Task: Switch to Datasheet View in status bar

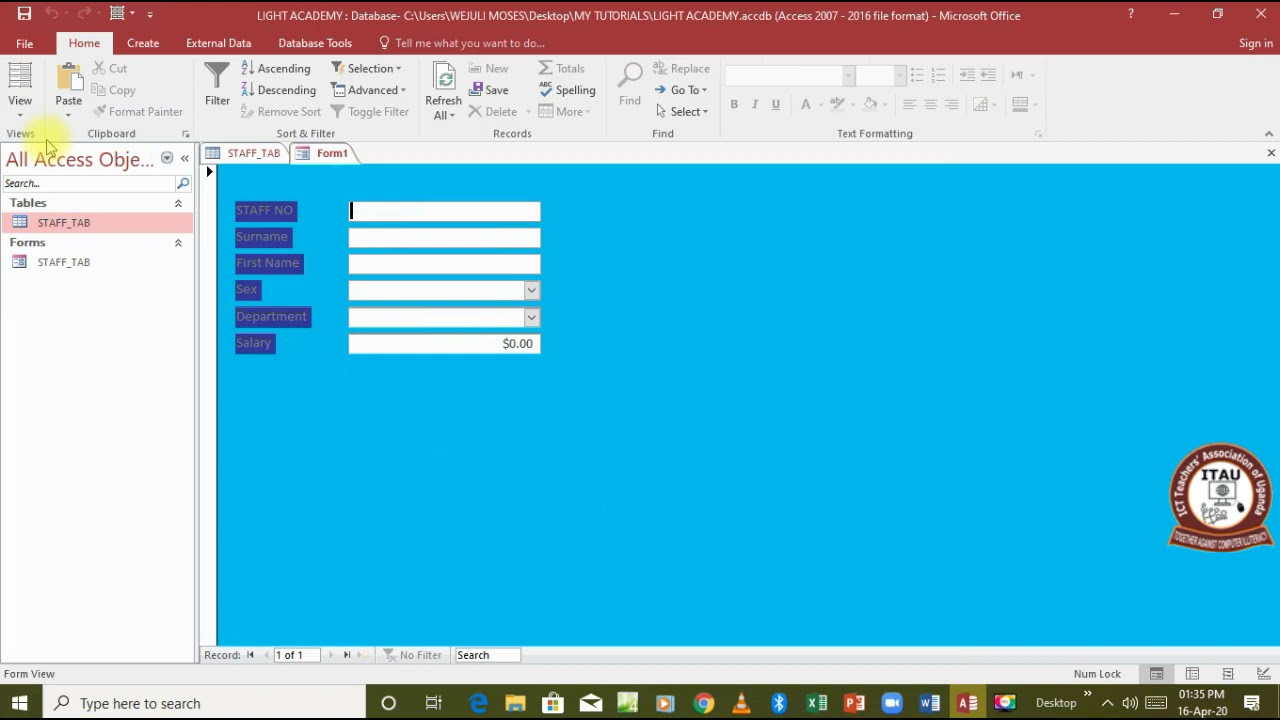Action: tap(1192, 674)
